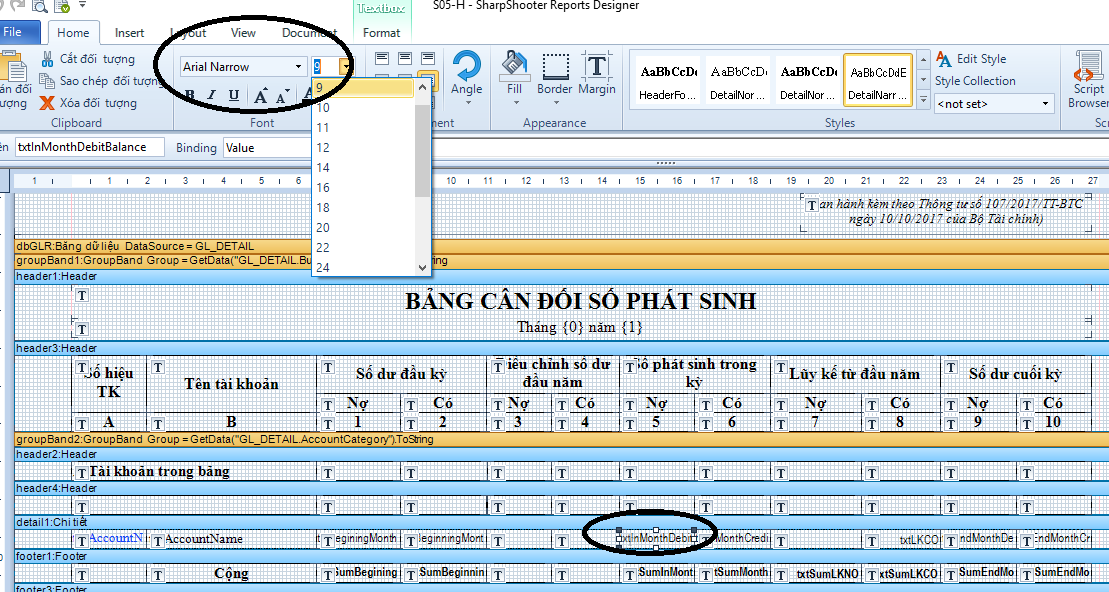This screenshot has width=1109, height=592.
Task: Toggle bold formatting
Action: click(x=190, y=95)
